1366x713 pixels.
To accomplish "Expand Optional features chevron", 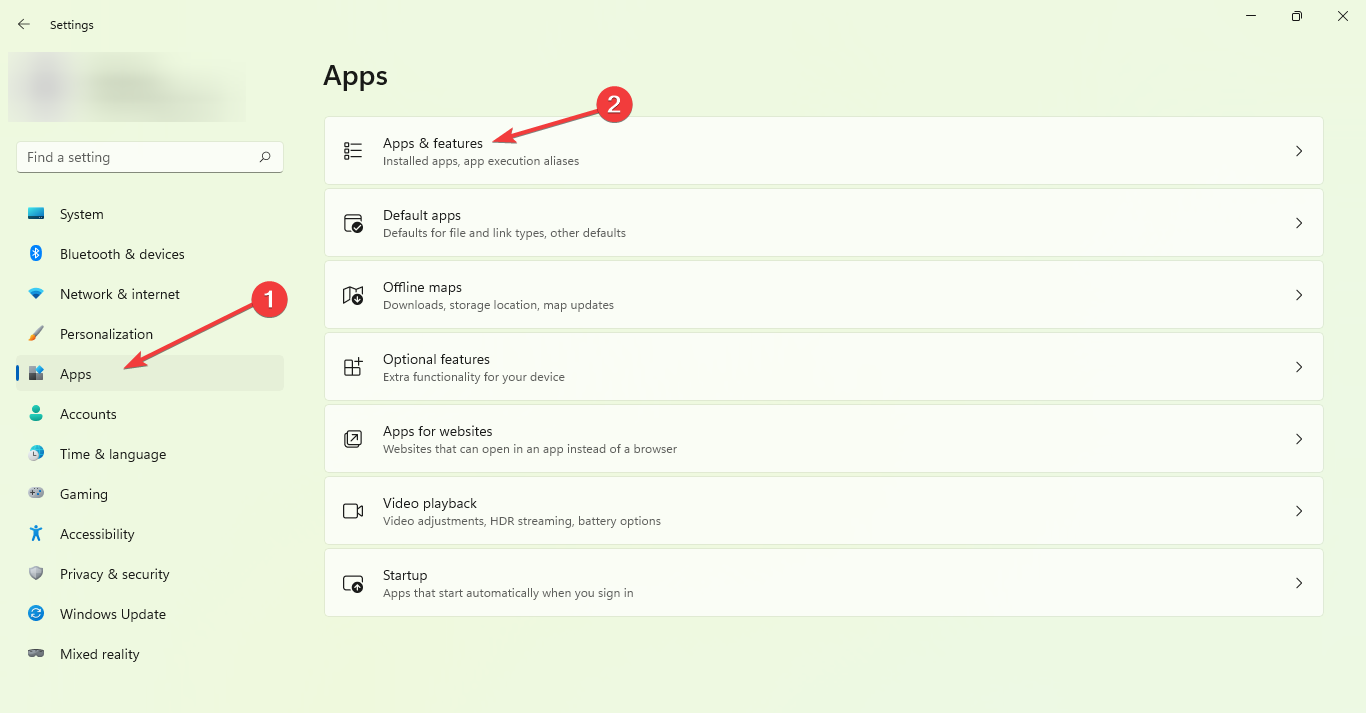I will 1299,367.
